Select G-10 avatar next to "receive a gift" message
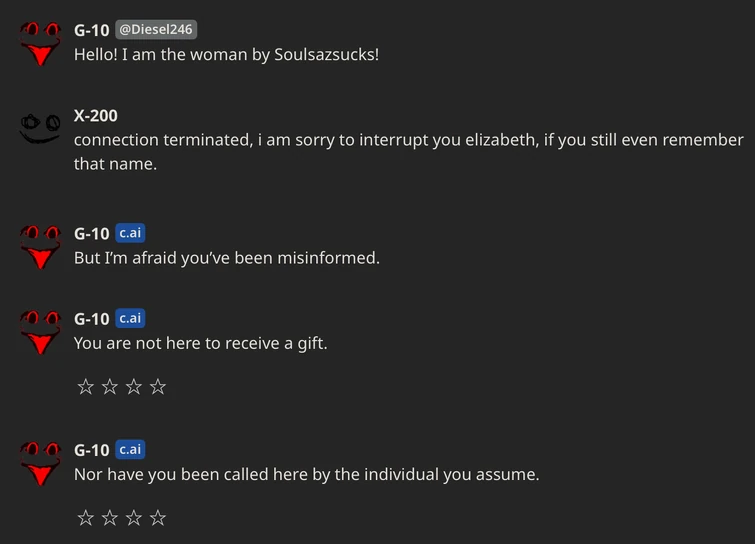The image size is (755, 544). (x=40, y=331)
